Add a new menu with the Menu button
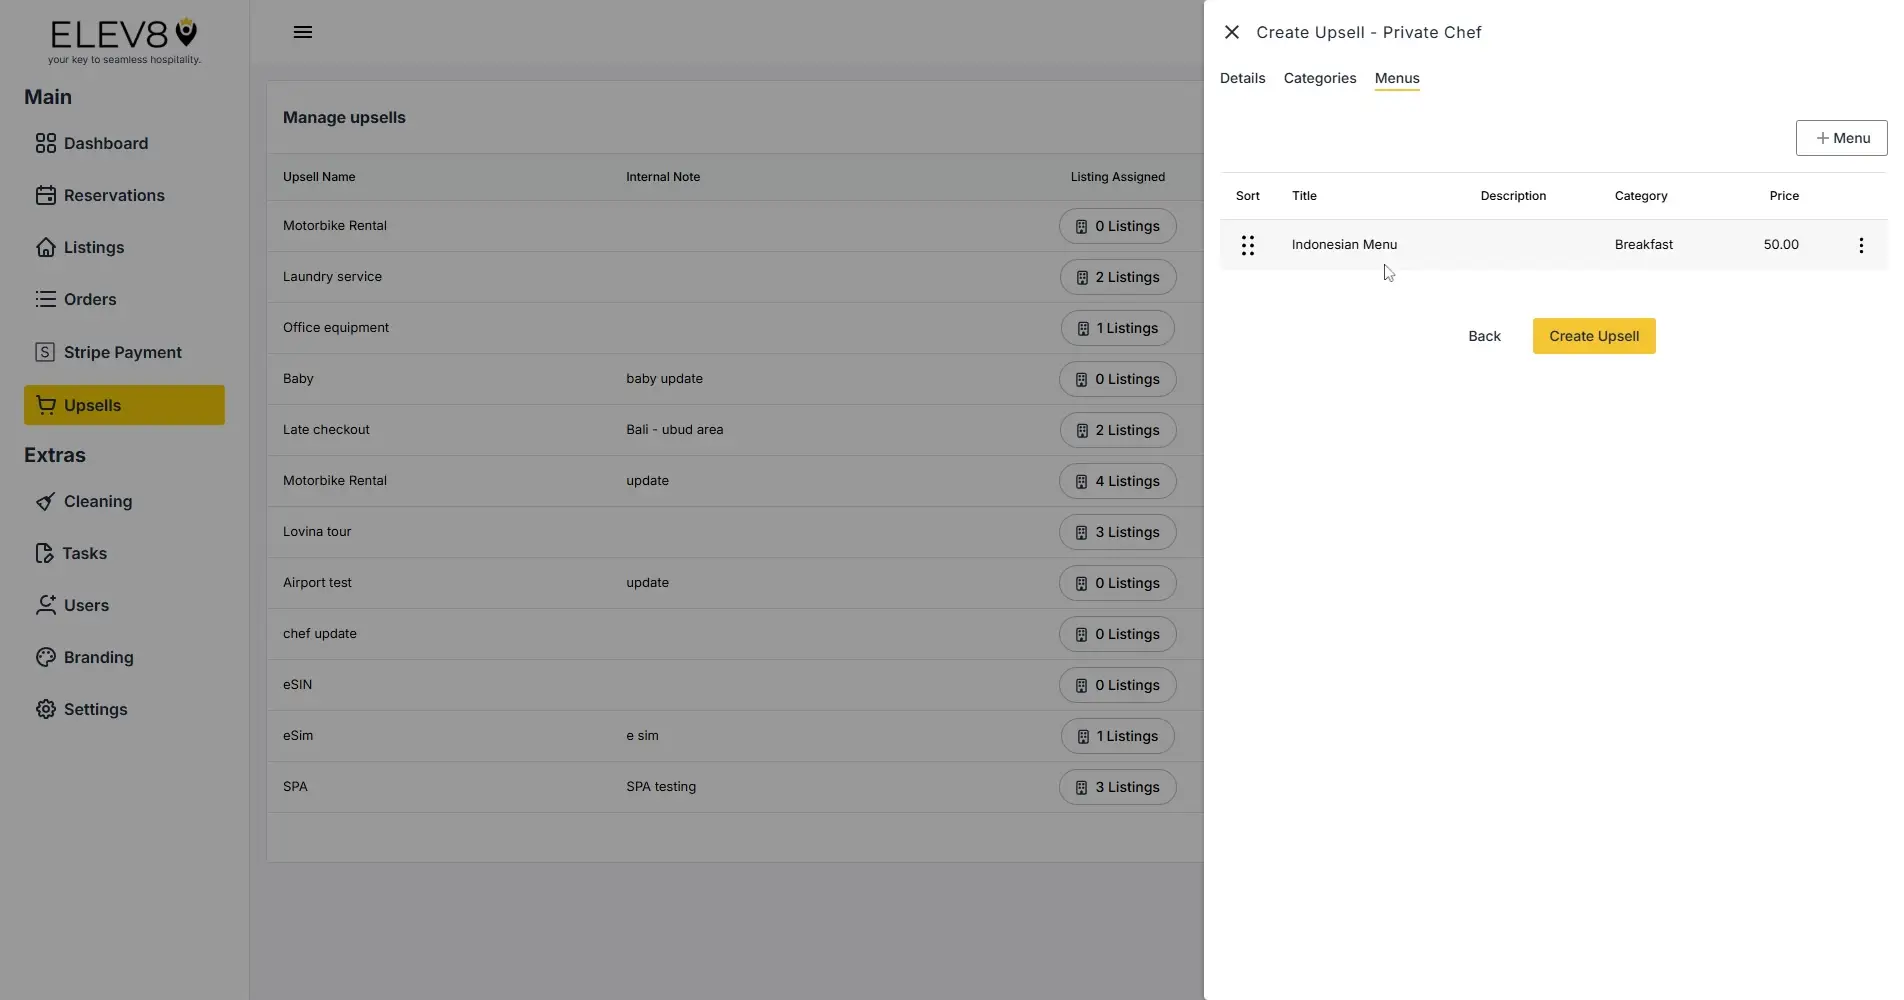 point(1841,138)
